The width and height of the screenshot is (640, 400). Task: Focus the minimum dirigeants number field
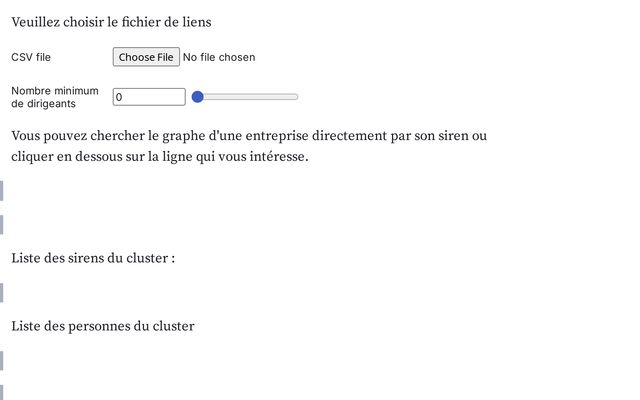pos(149,97)
